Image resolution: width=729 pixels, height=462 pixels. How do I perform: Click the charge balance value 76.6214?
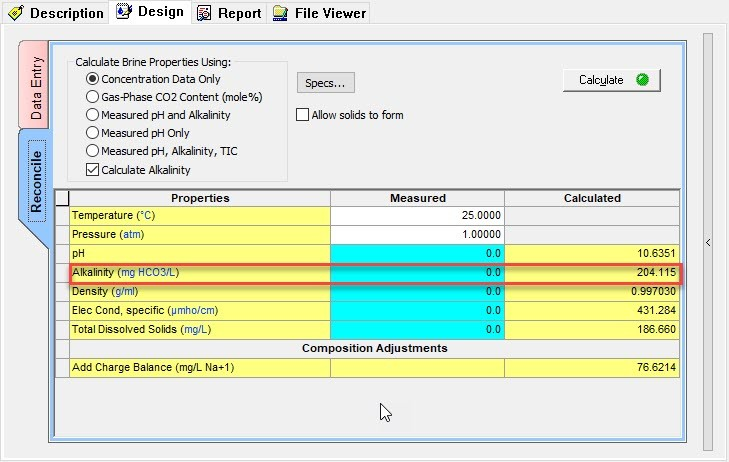[656, 368]
